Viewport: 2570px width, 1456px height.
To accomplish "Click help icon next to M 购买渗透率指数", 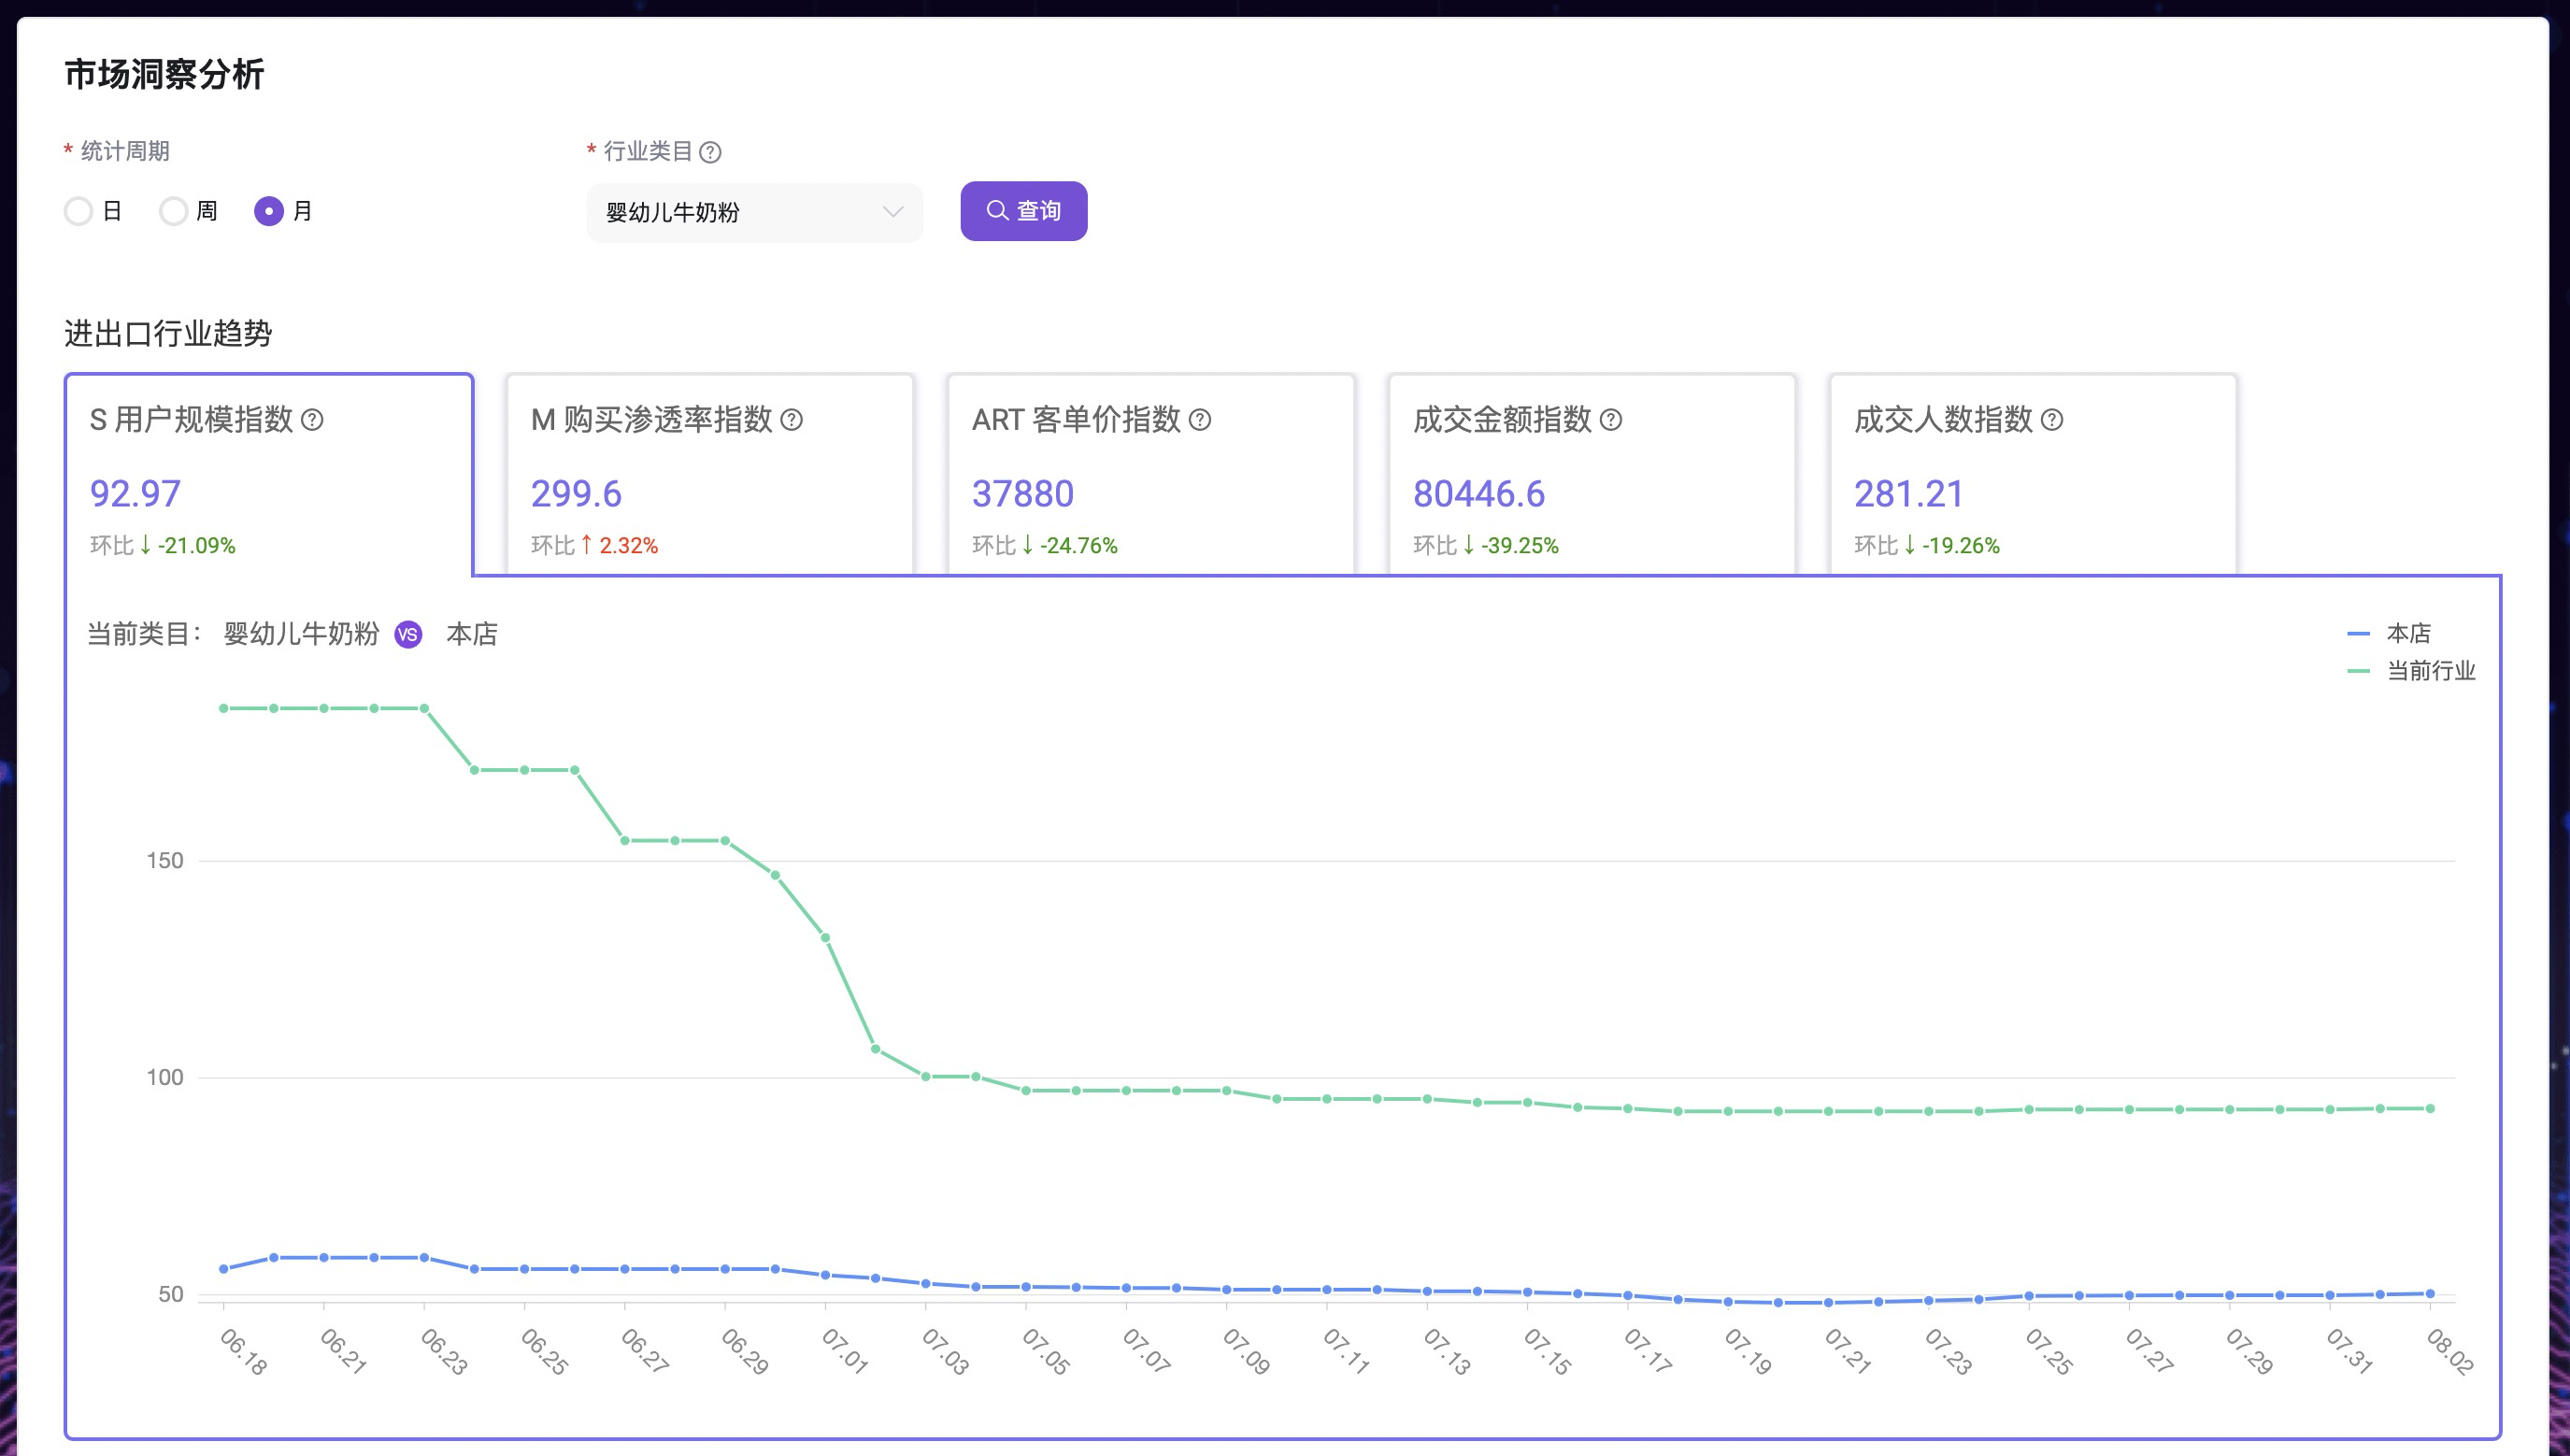I will click(791, 420).
